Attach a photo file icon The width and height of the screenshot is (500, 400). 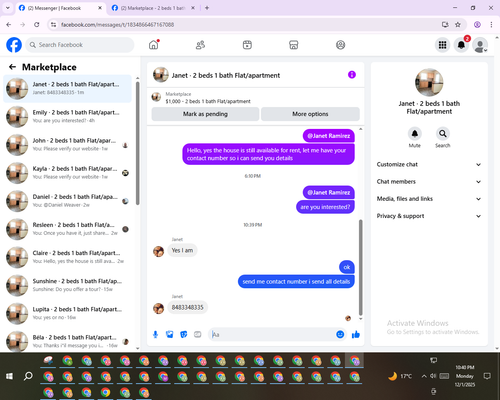point(170,334)
